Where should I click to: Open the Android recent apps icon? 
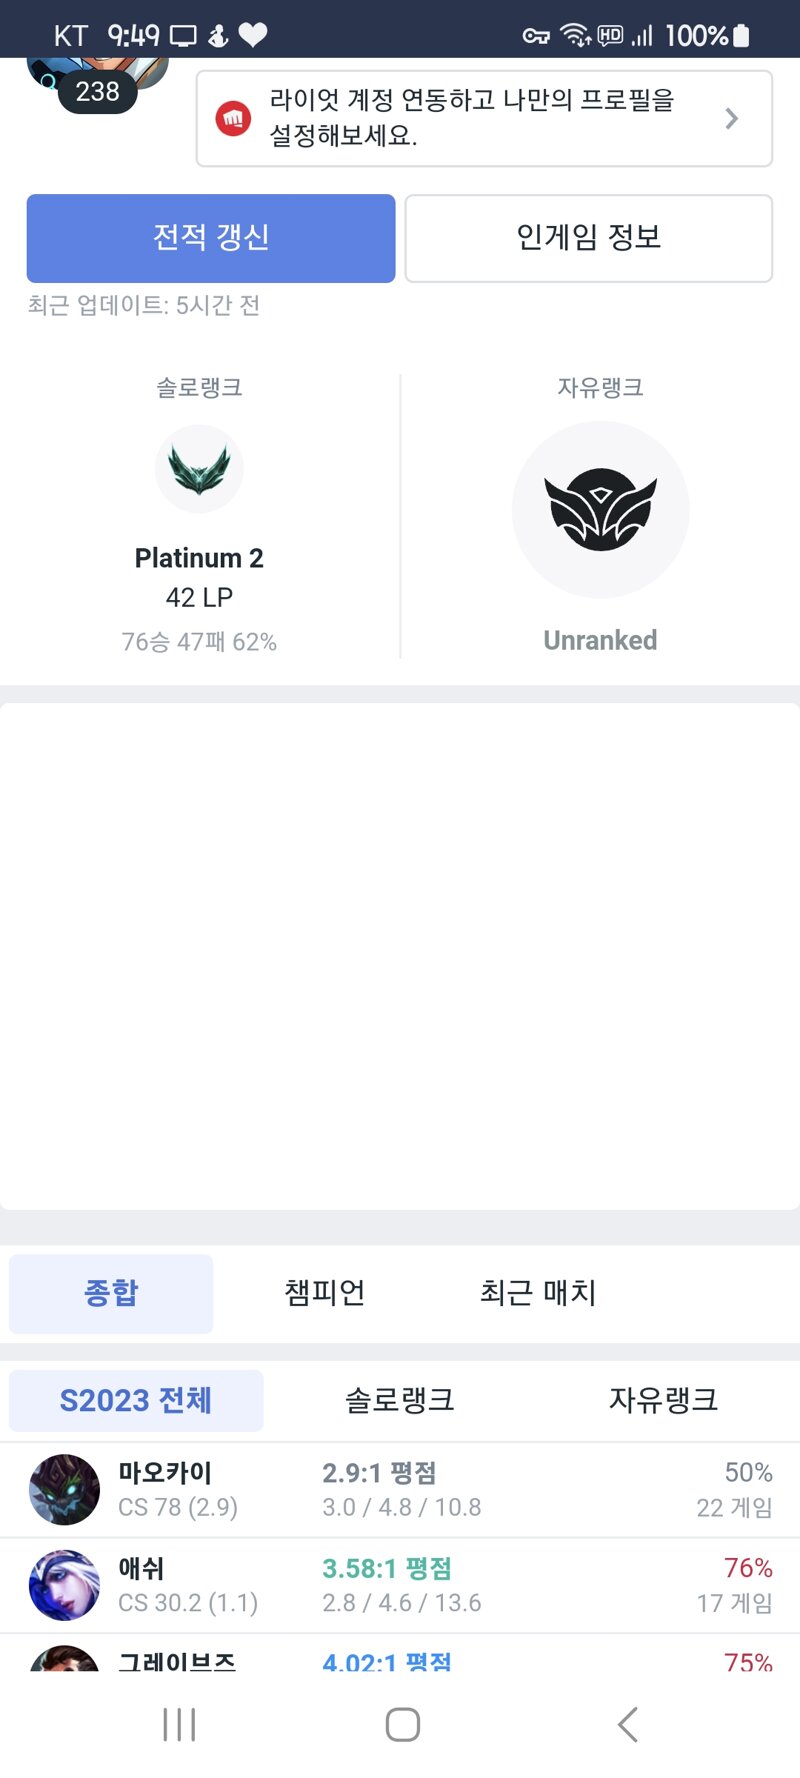click(x=179, y=1724)
